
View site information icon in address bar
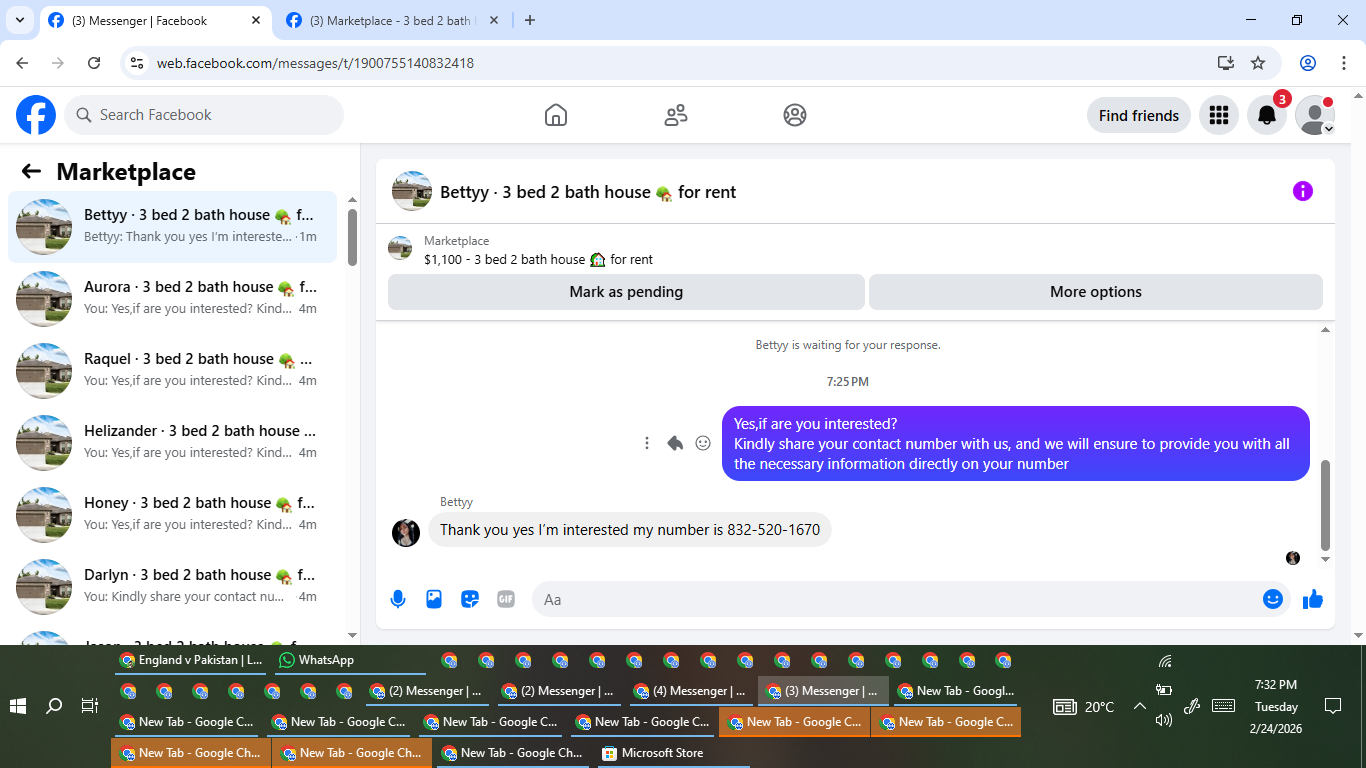point(138,63)
